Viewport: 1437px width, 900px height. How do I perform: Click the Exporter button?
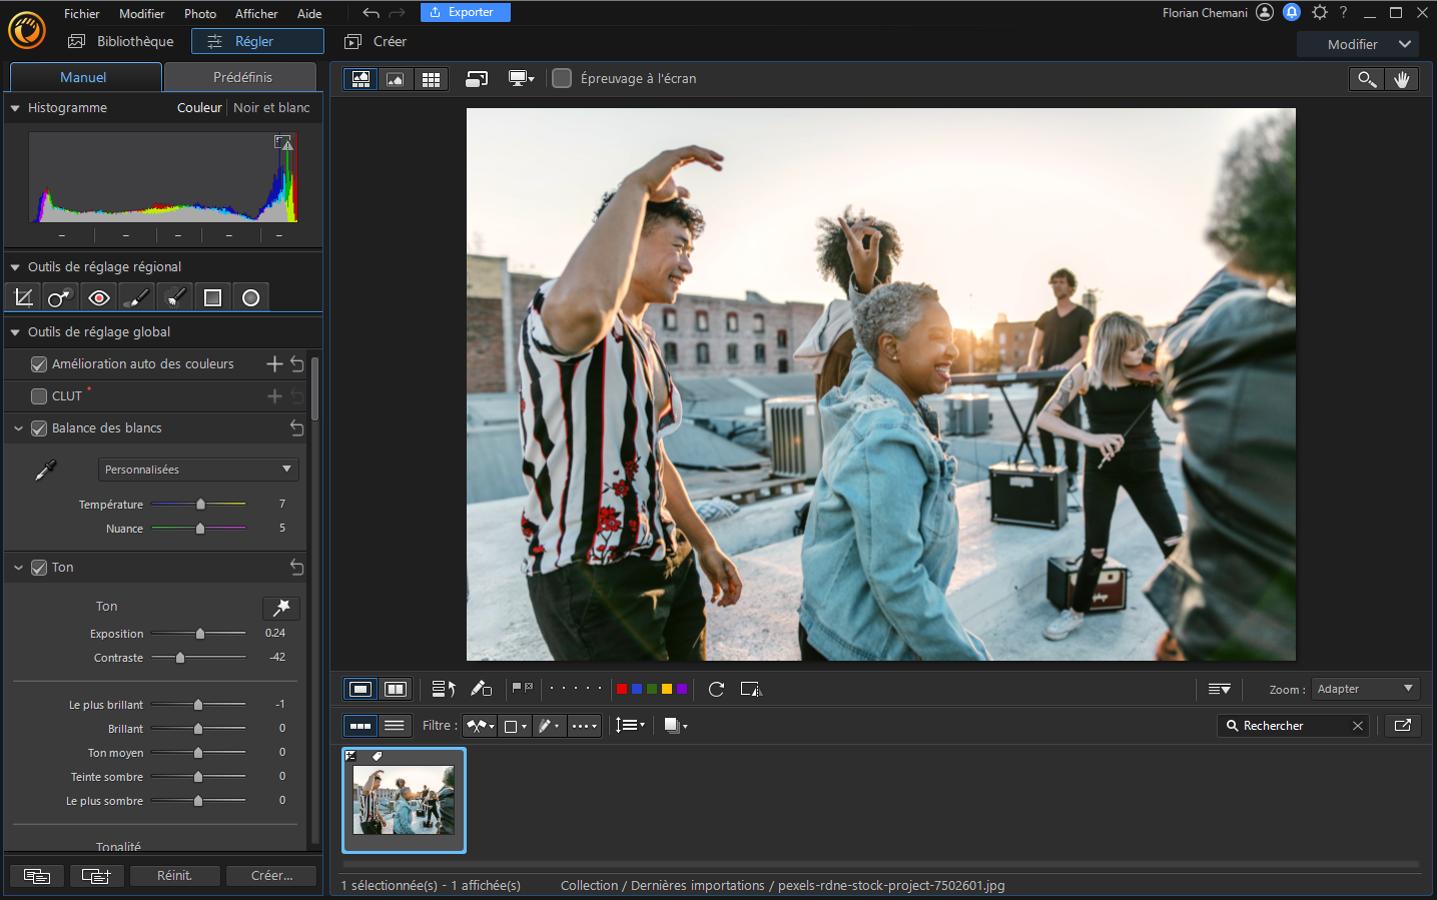click(x=465, y=12)
